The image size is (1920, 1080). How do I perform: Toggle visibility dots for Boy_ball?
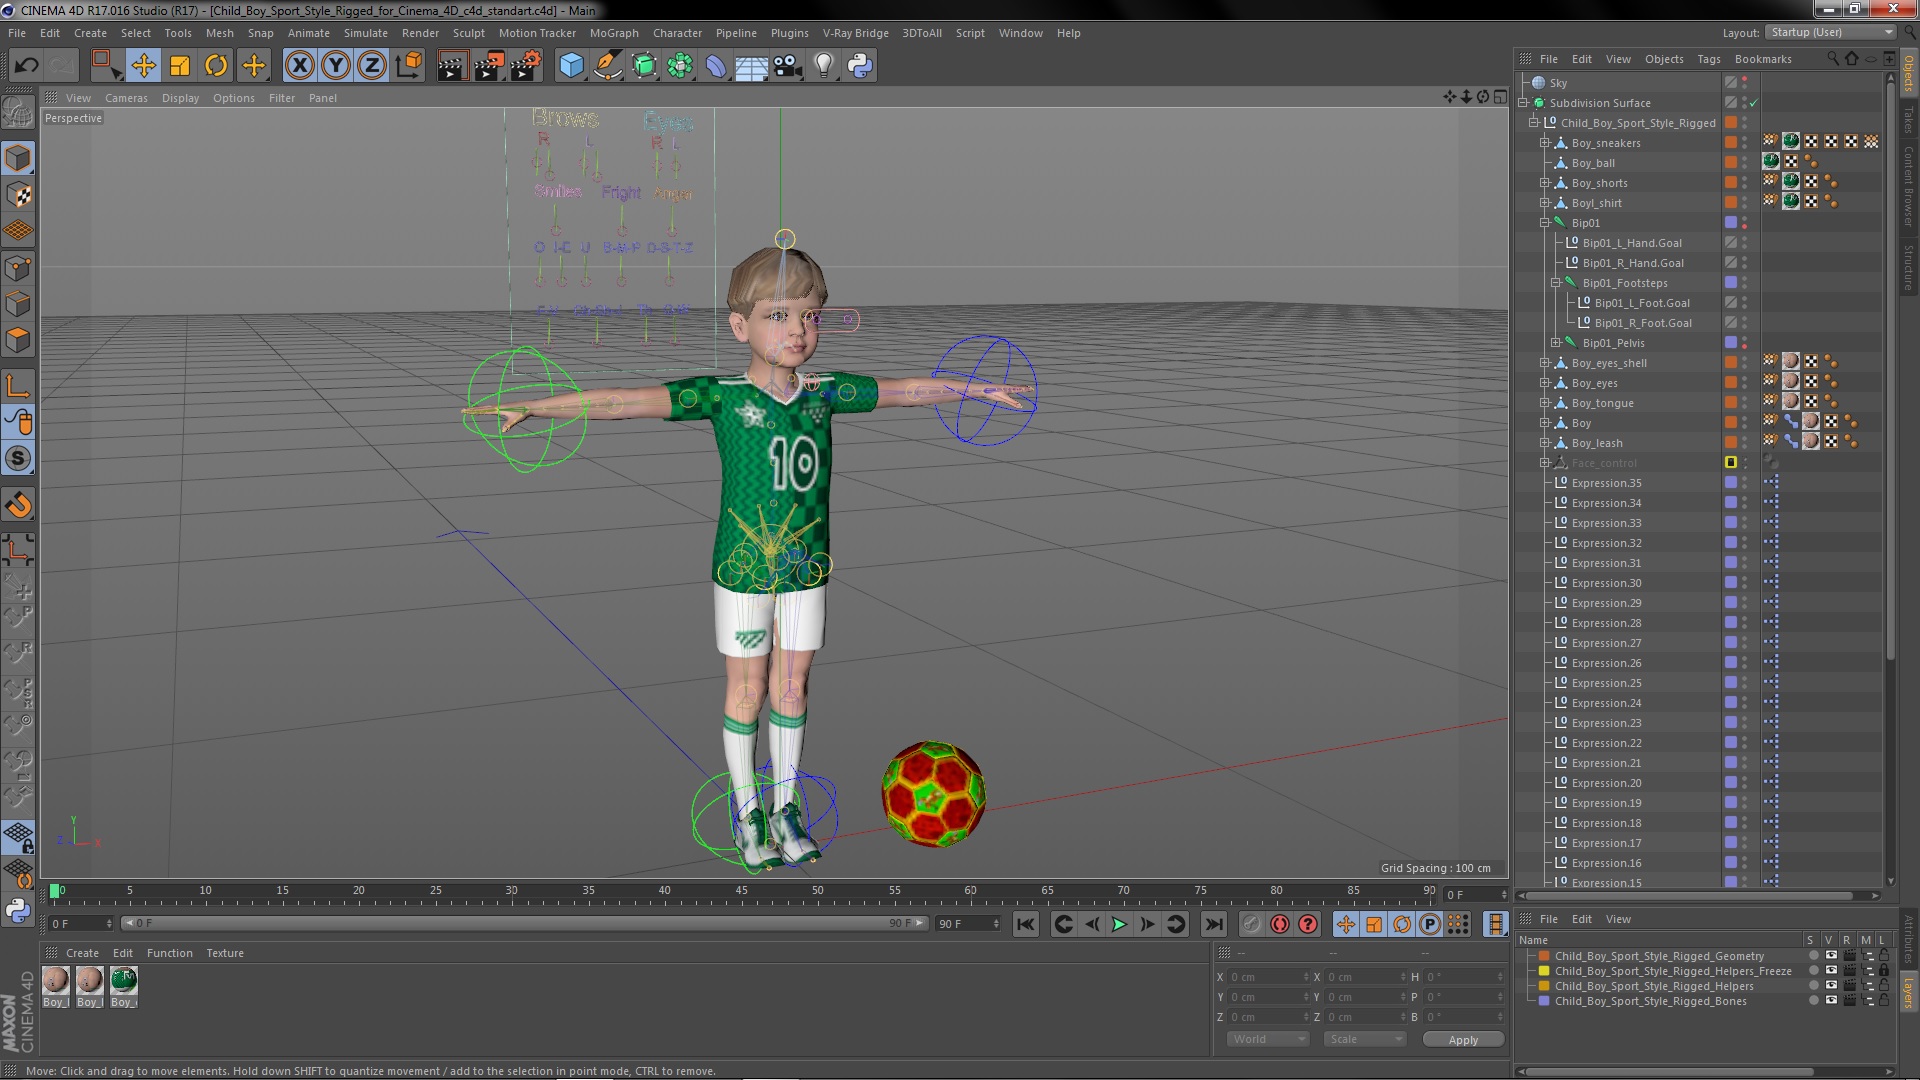coord(1745,163)
